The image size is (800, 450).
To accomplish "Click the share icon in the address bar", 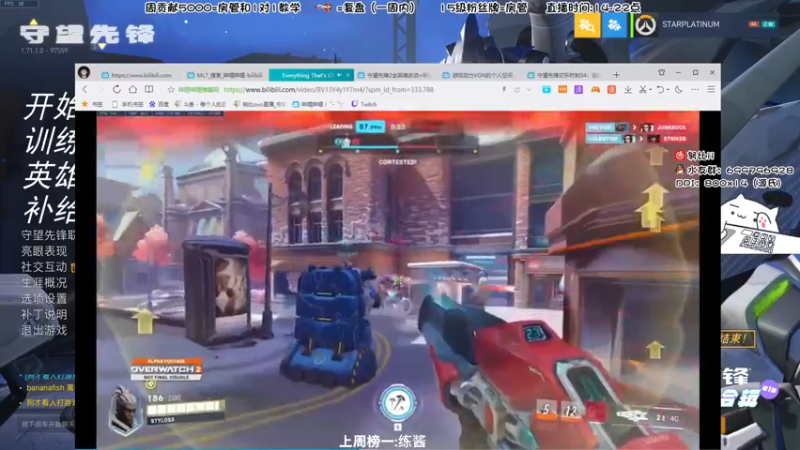I will [x=517, y=89].
